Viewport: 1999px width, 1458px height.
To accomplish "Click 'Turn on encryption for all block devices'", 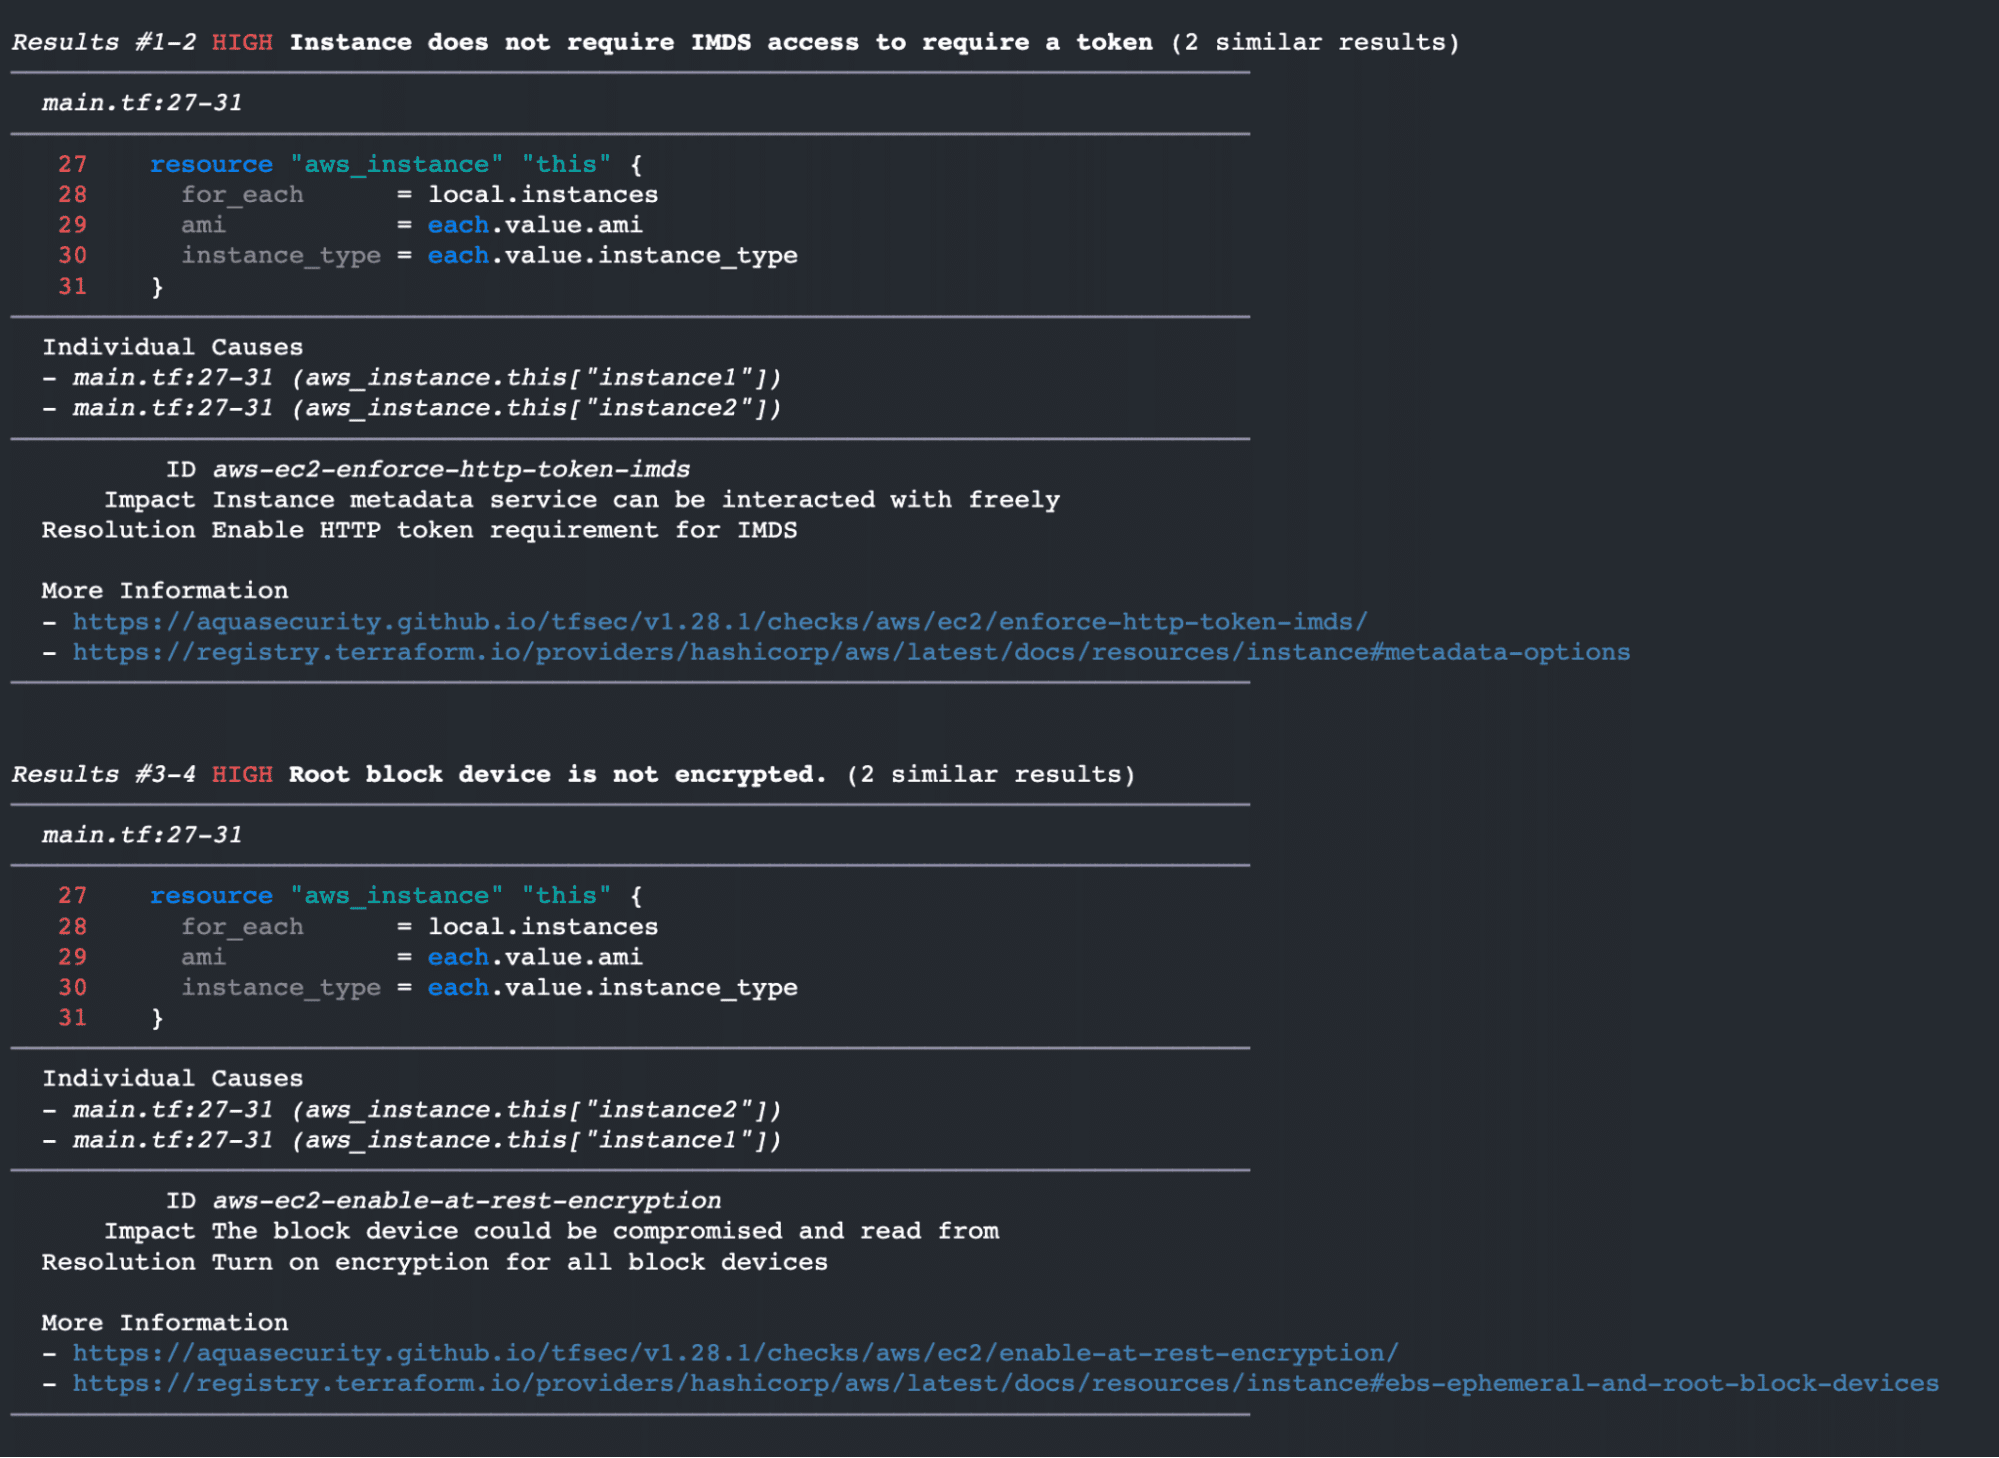I will [x=520, y=1262].
